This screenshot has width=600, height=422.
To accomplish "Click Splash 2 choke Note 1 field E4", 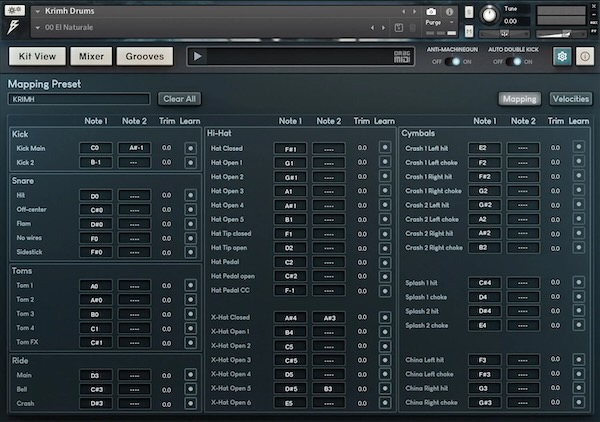I will 484,326.
